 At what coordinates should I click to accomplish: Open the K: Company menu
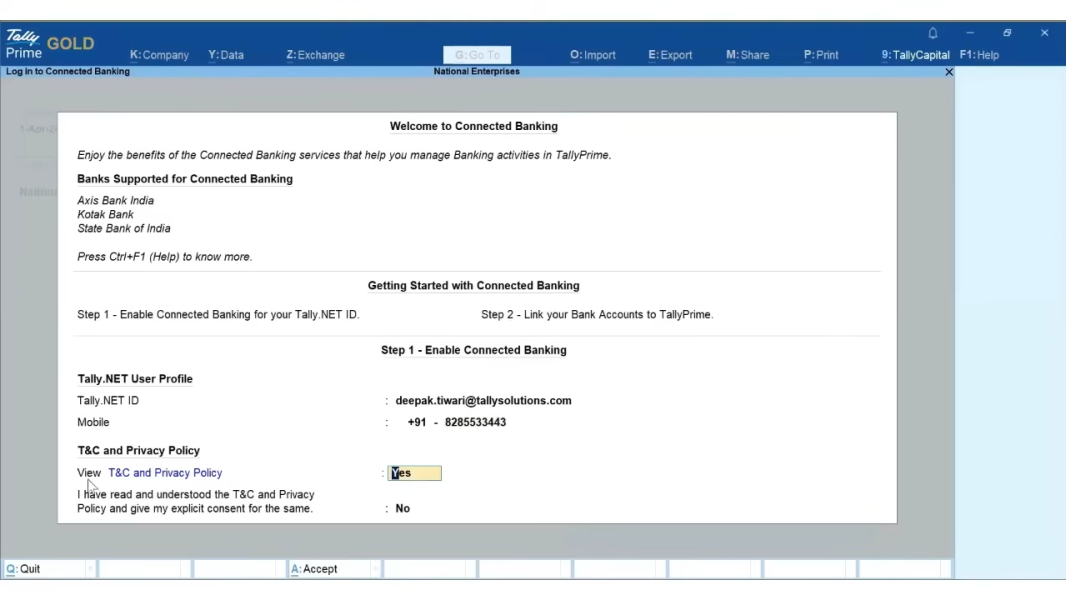[159, 55]
